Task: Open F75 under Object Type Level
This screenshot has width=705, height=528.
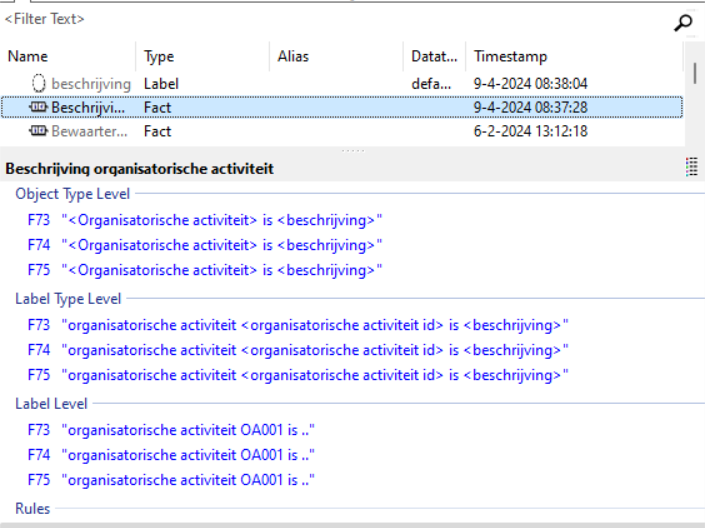Action: [x=38, y=270]
